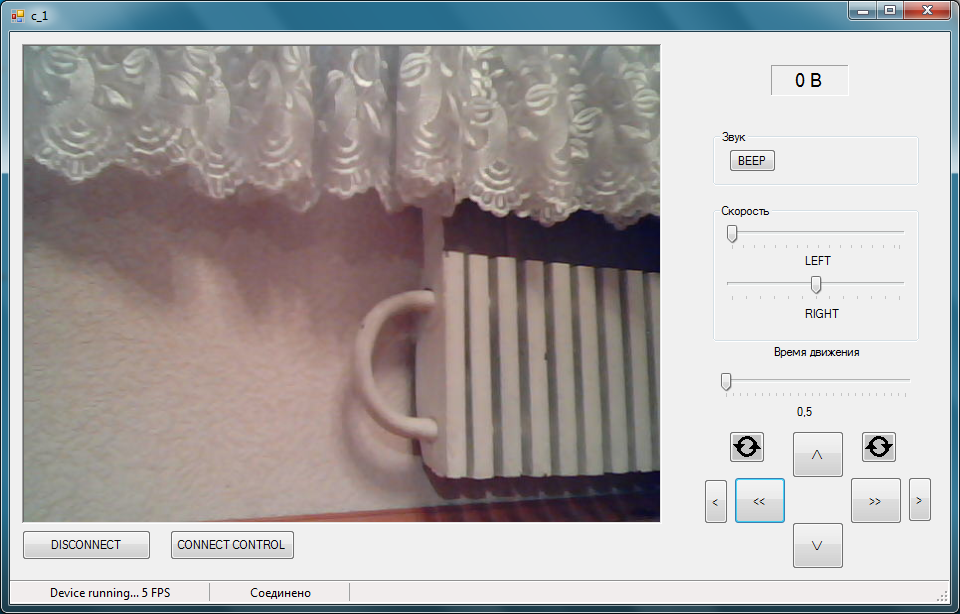Viewport: 960px width, 614px height.
Task: Click the LEFT slider label
Action: [x=817, y=261]
